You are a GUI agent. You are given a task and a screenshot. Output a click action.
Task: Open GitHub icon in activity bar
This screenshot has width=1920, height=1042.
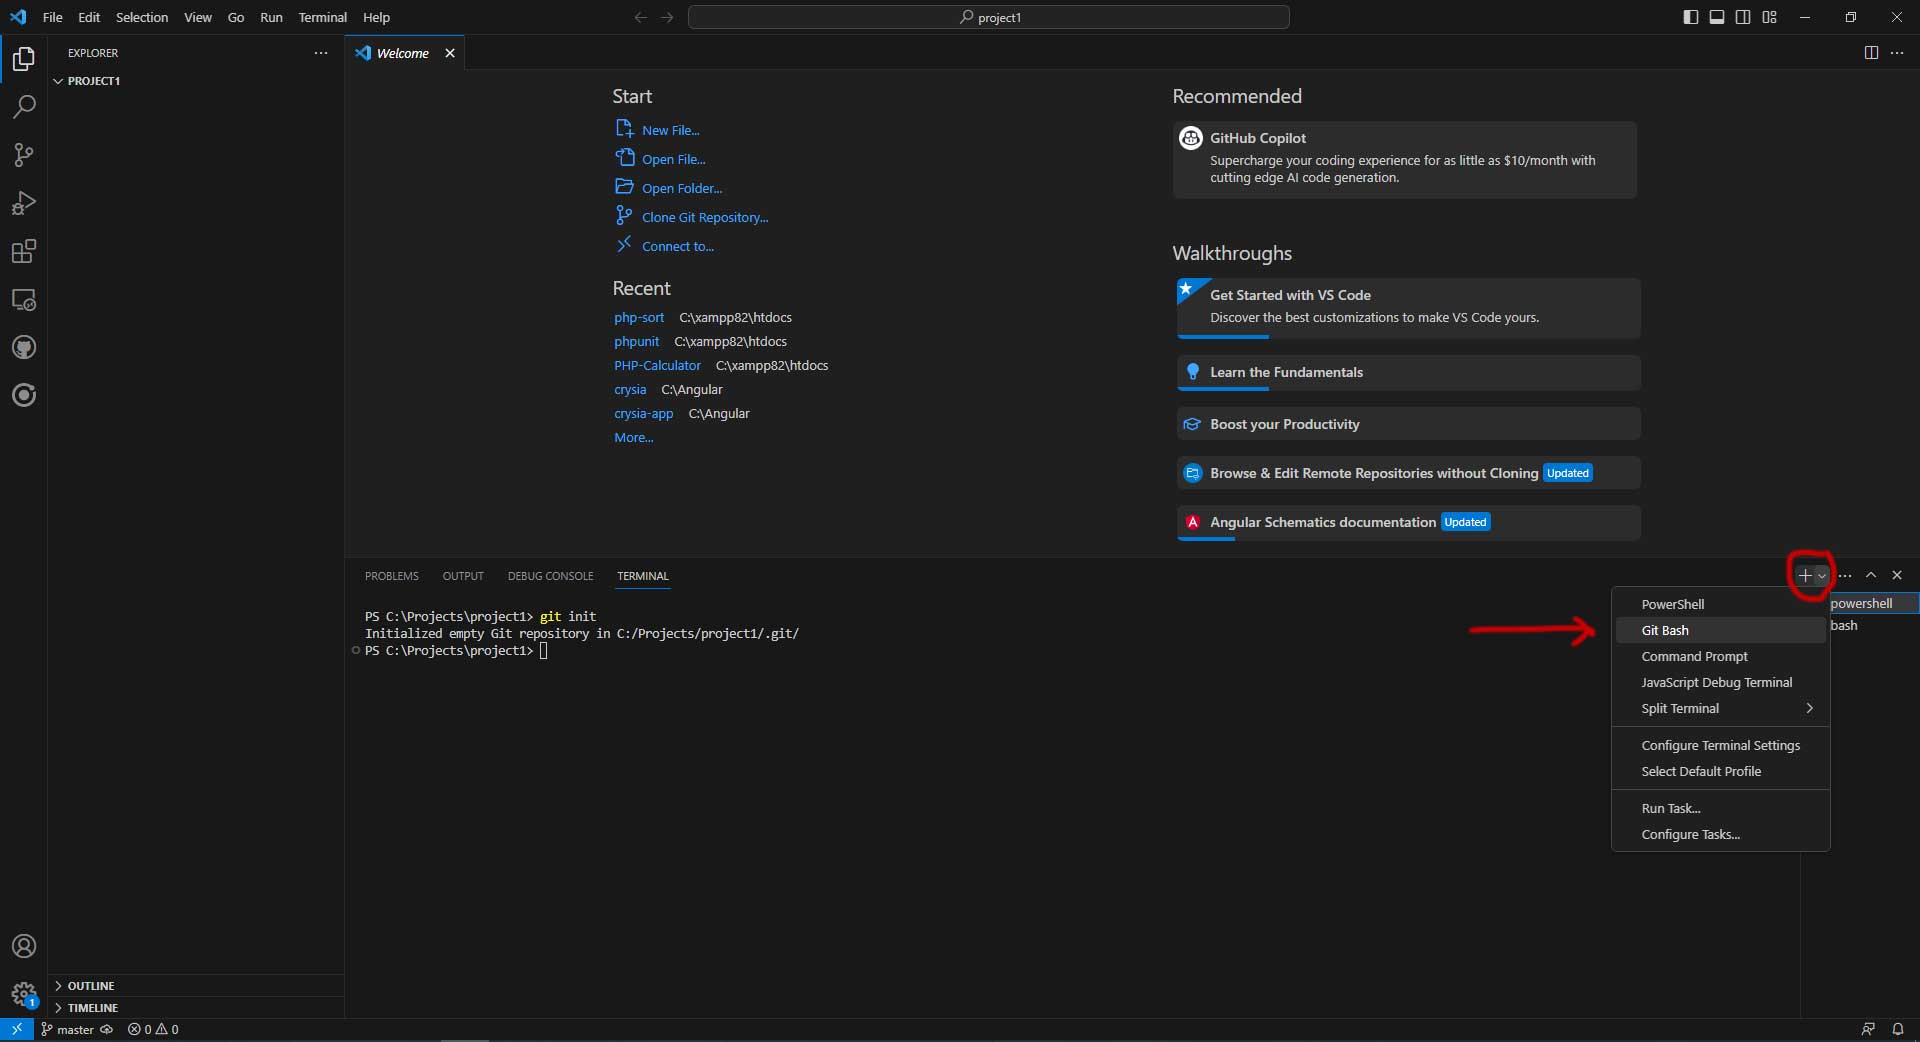coord(24,347)
